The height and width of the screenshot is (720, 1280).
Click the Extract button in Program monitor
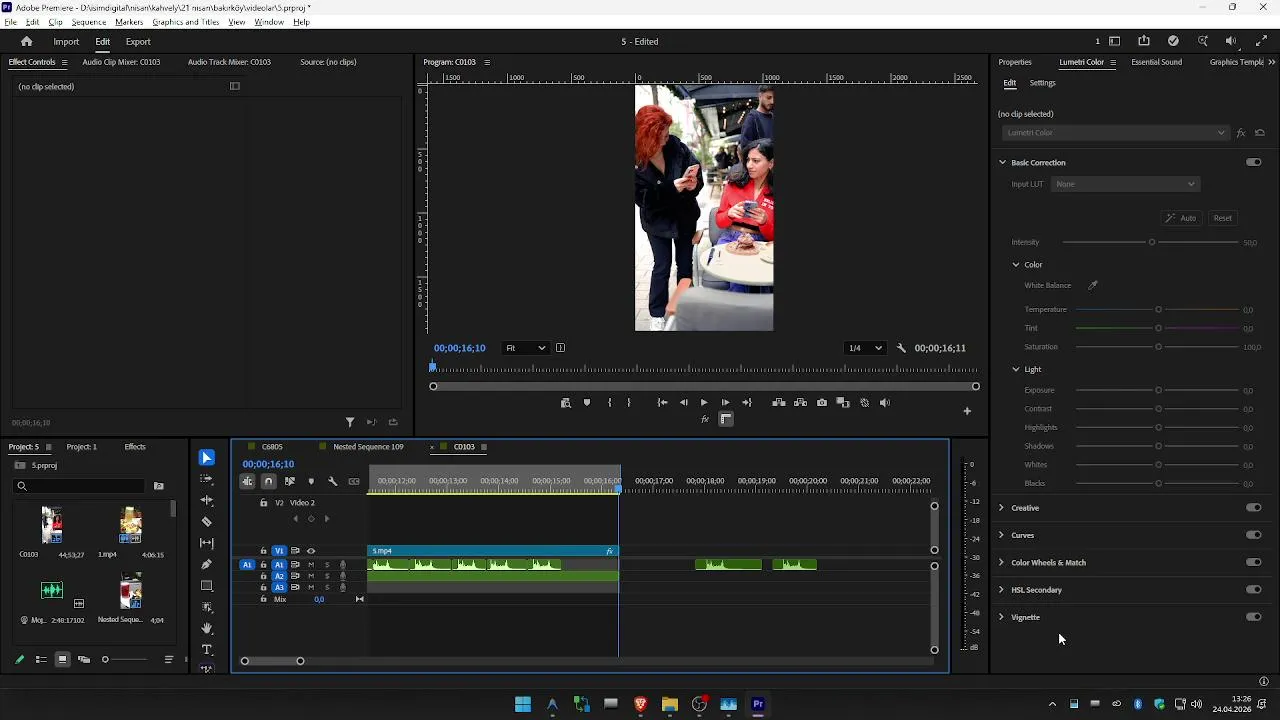click(x=800, y=403)
